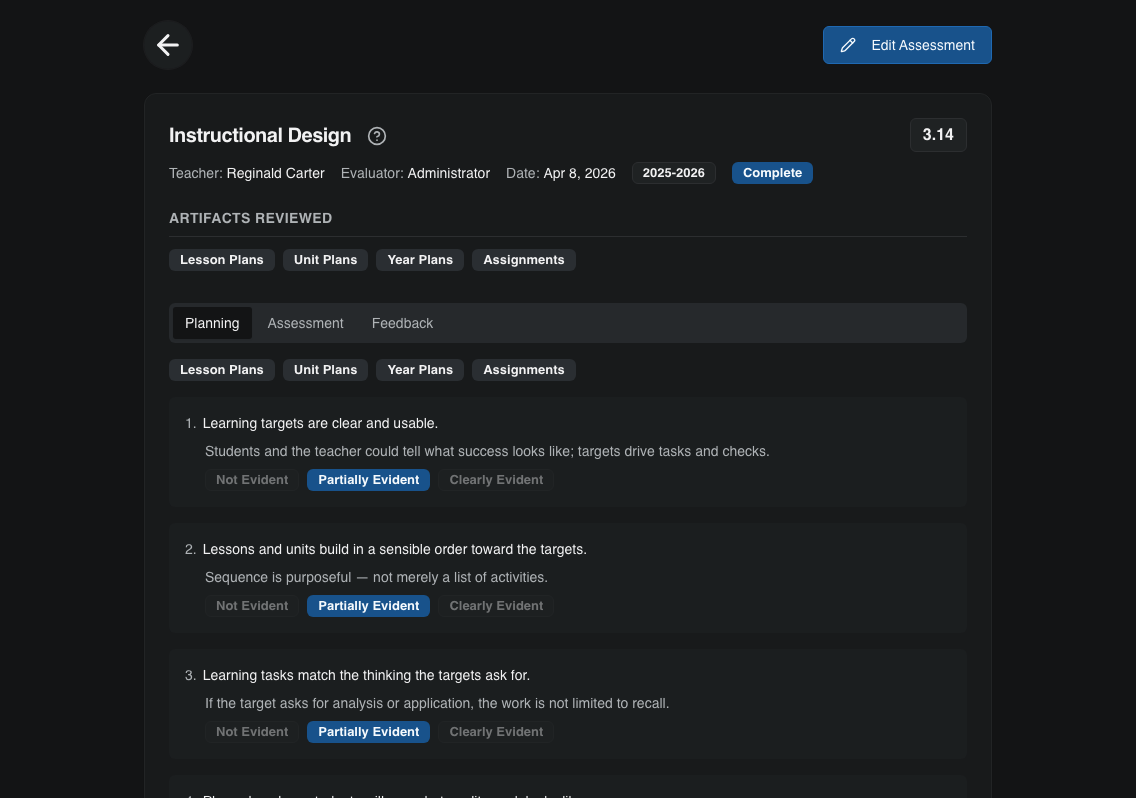Screen dimensions: 1136x798
Task: Select Not Evident for learning tasks item
Action: (x=252, y=732)
